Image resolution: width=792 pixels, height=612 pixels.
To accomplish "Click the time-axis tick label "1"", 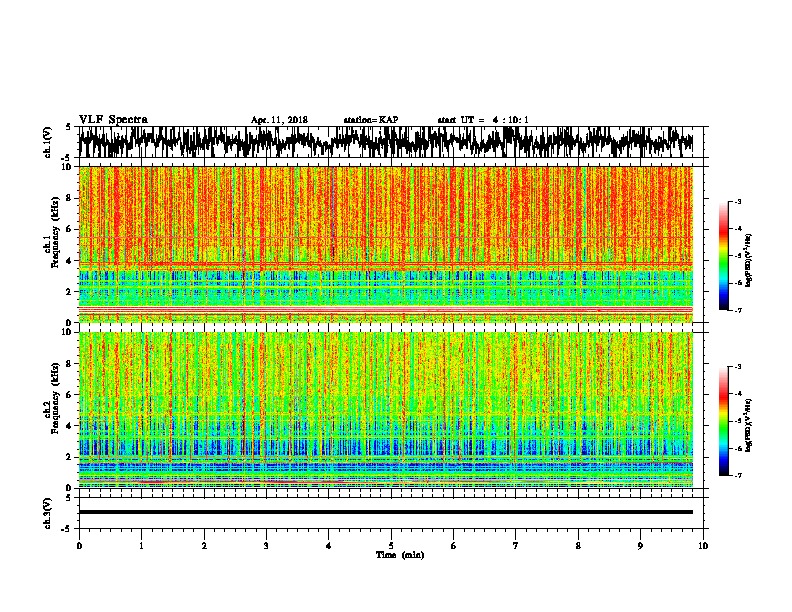I will (141, 546).
